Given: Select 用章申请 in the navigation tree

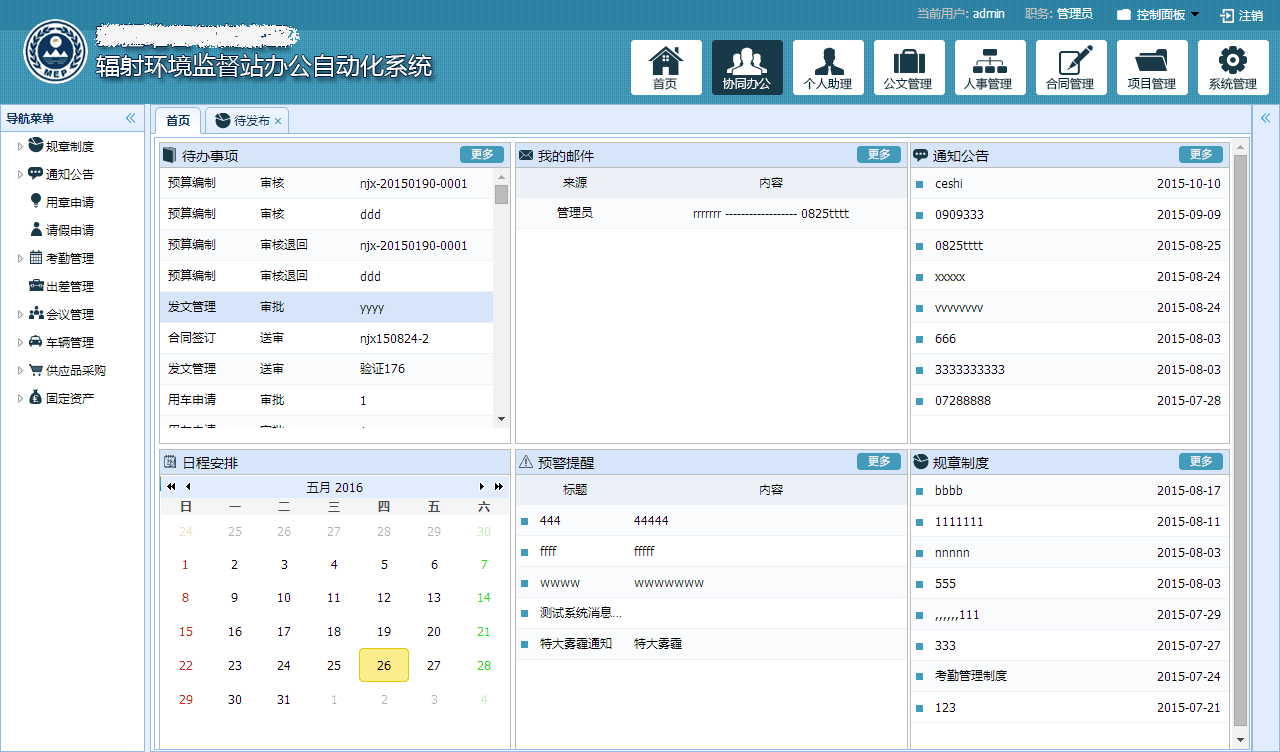Looking at the screenshot, I should [x=70, y=202].
